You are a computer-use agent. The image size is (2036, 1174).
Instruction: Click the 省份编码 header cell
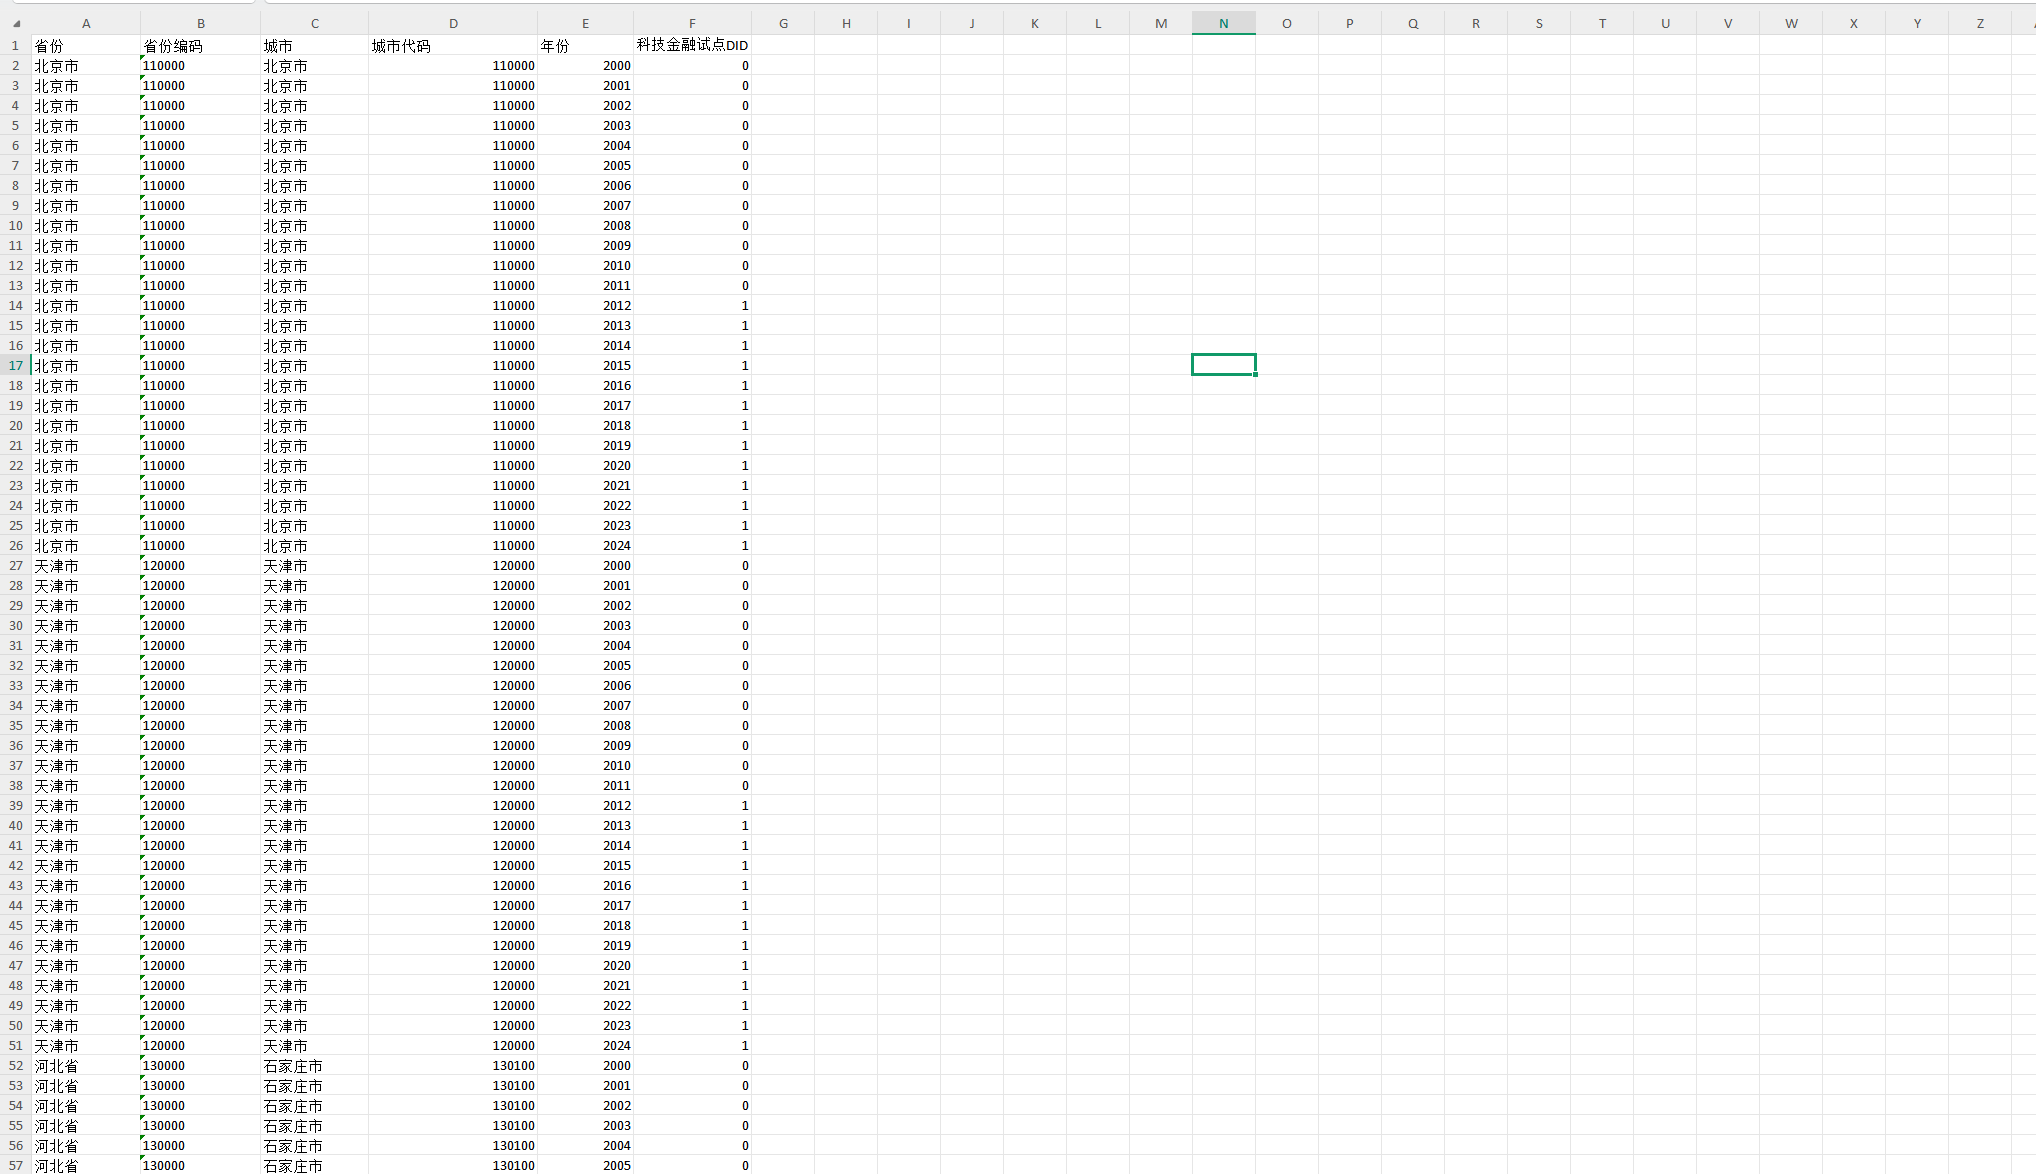point(173,46)
